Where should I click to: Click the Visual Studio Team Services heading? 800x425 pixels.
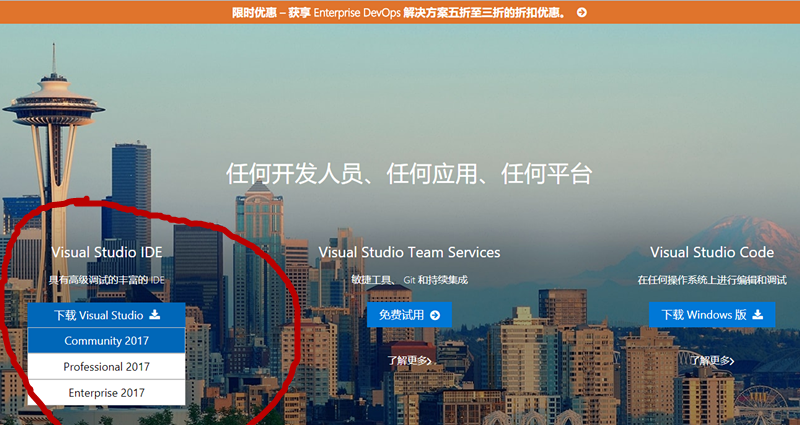pyautogui.click(x=409, y=252)
